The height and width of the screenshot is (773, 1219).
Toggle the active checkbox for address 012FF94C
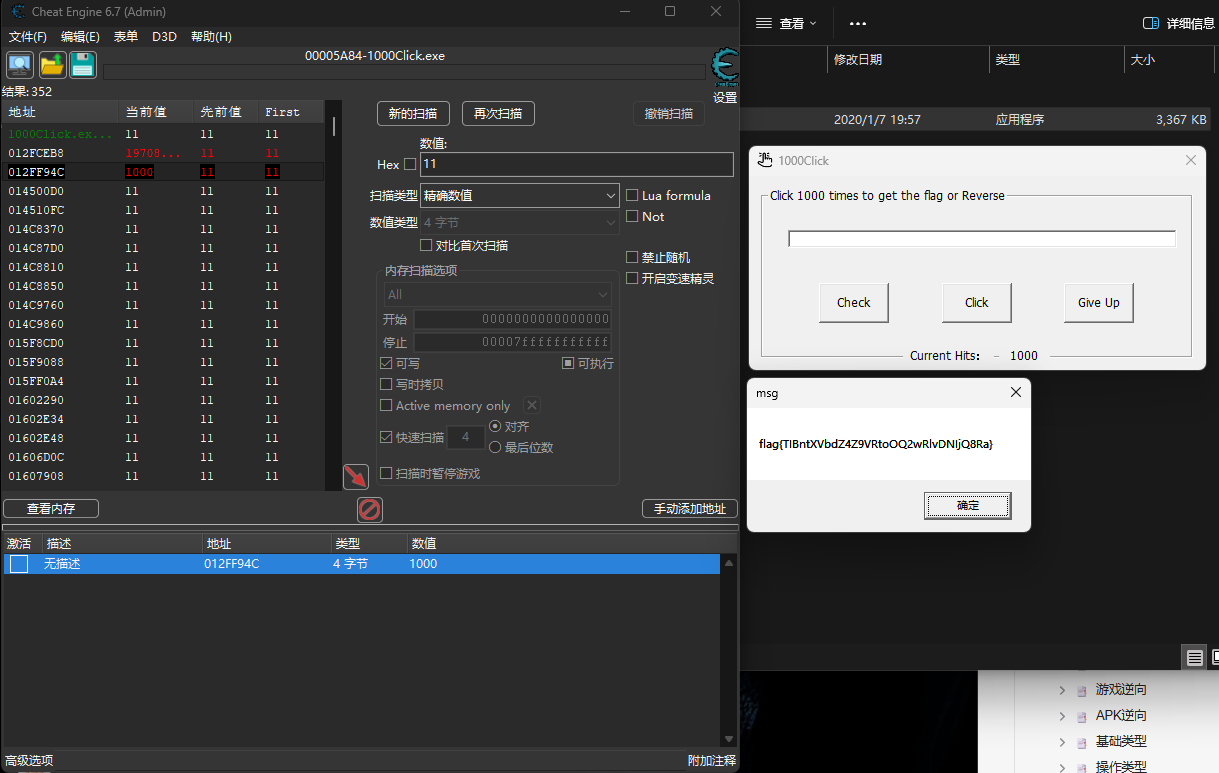tap(19, 564)
